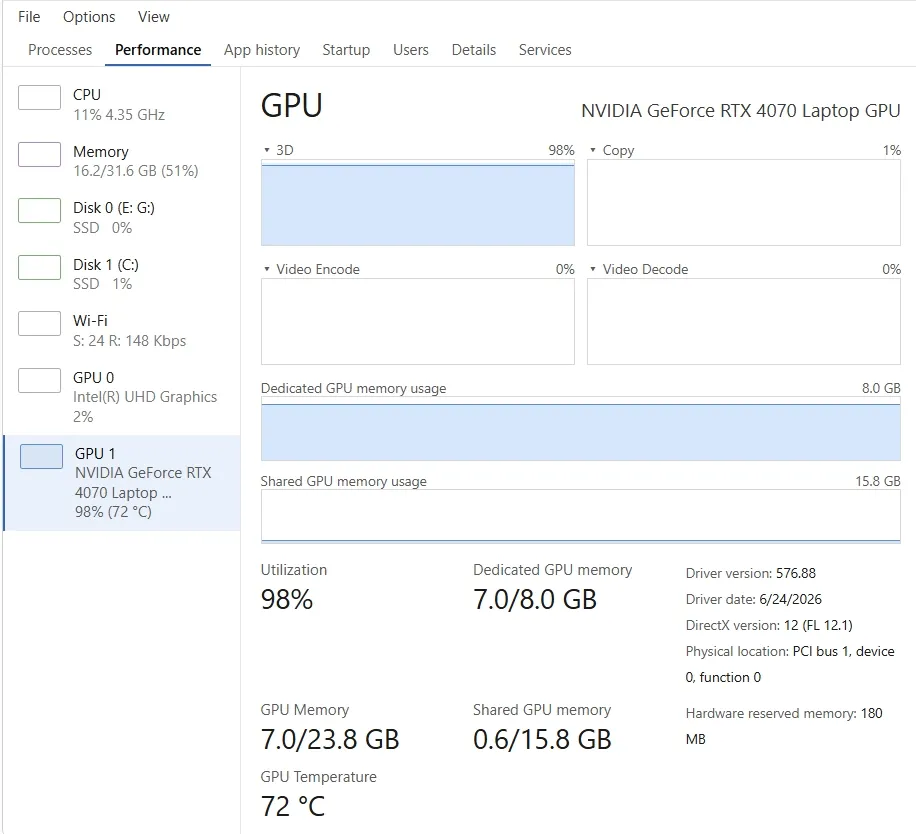Click the GPU 1 mini graph thumbnail

41,456
